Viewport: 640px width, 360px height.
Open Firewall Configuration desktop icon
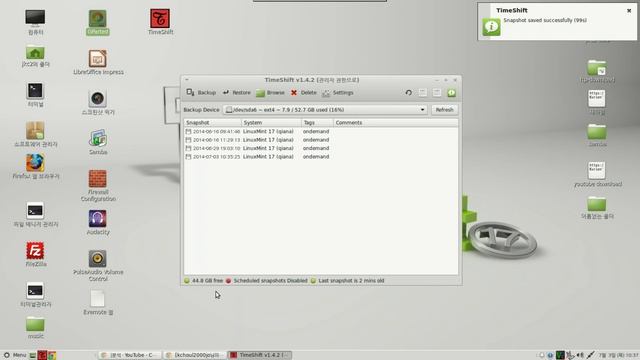(x=98, y=186)
